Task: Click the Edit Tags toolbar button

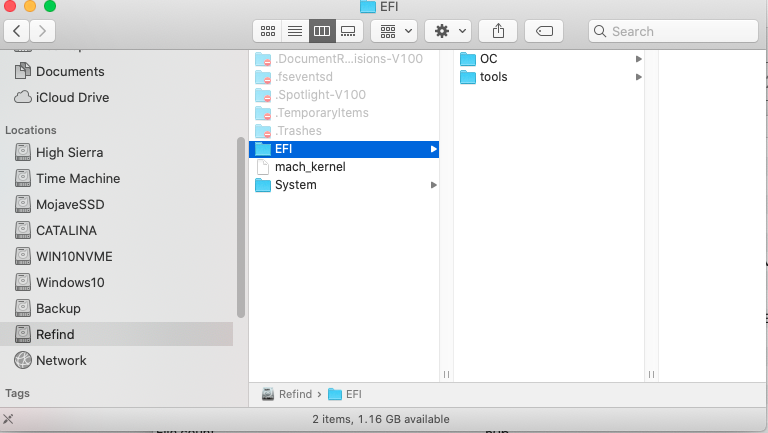Action: click(x=544, y=31)
